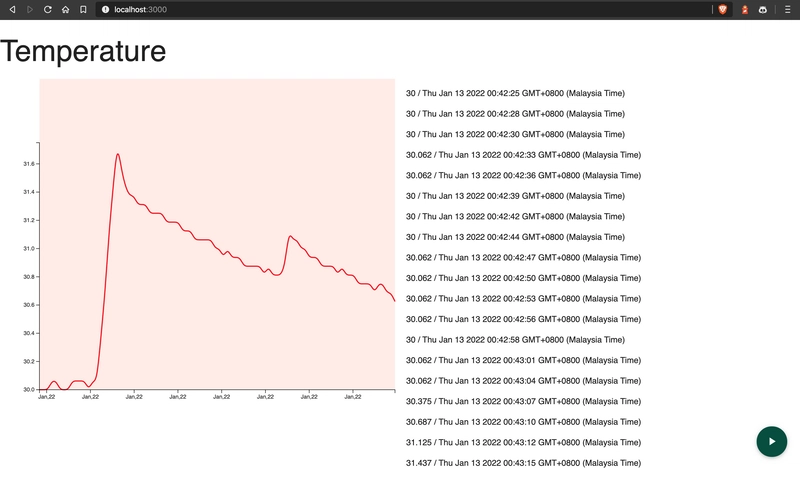Select the 30.8 y-axis label
800x478 pixels.
29,276
